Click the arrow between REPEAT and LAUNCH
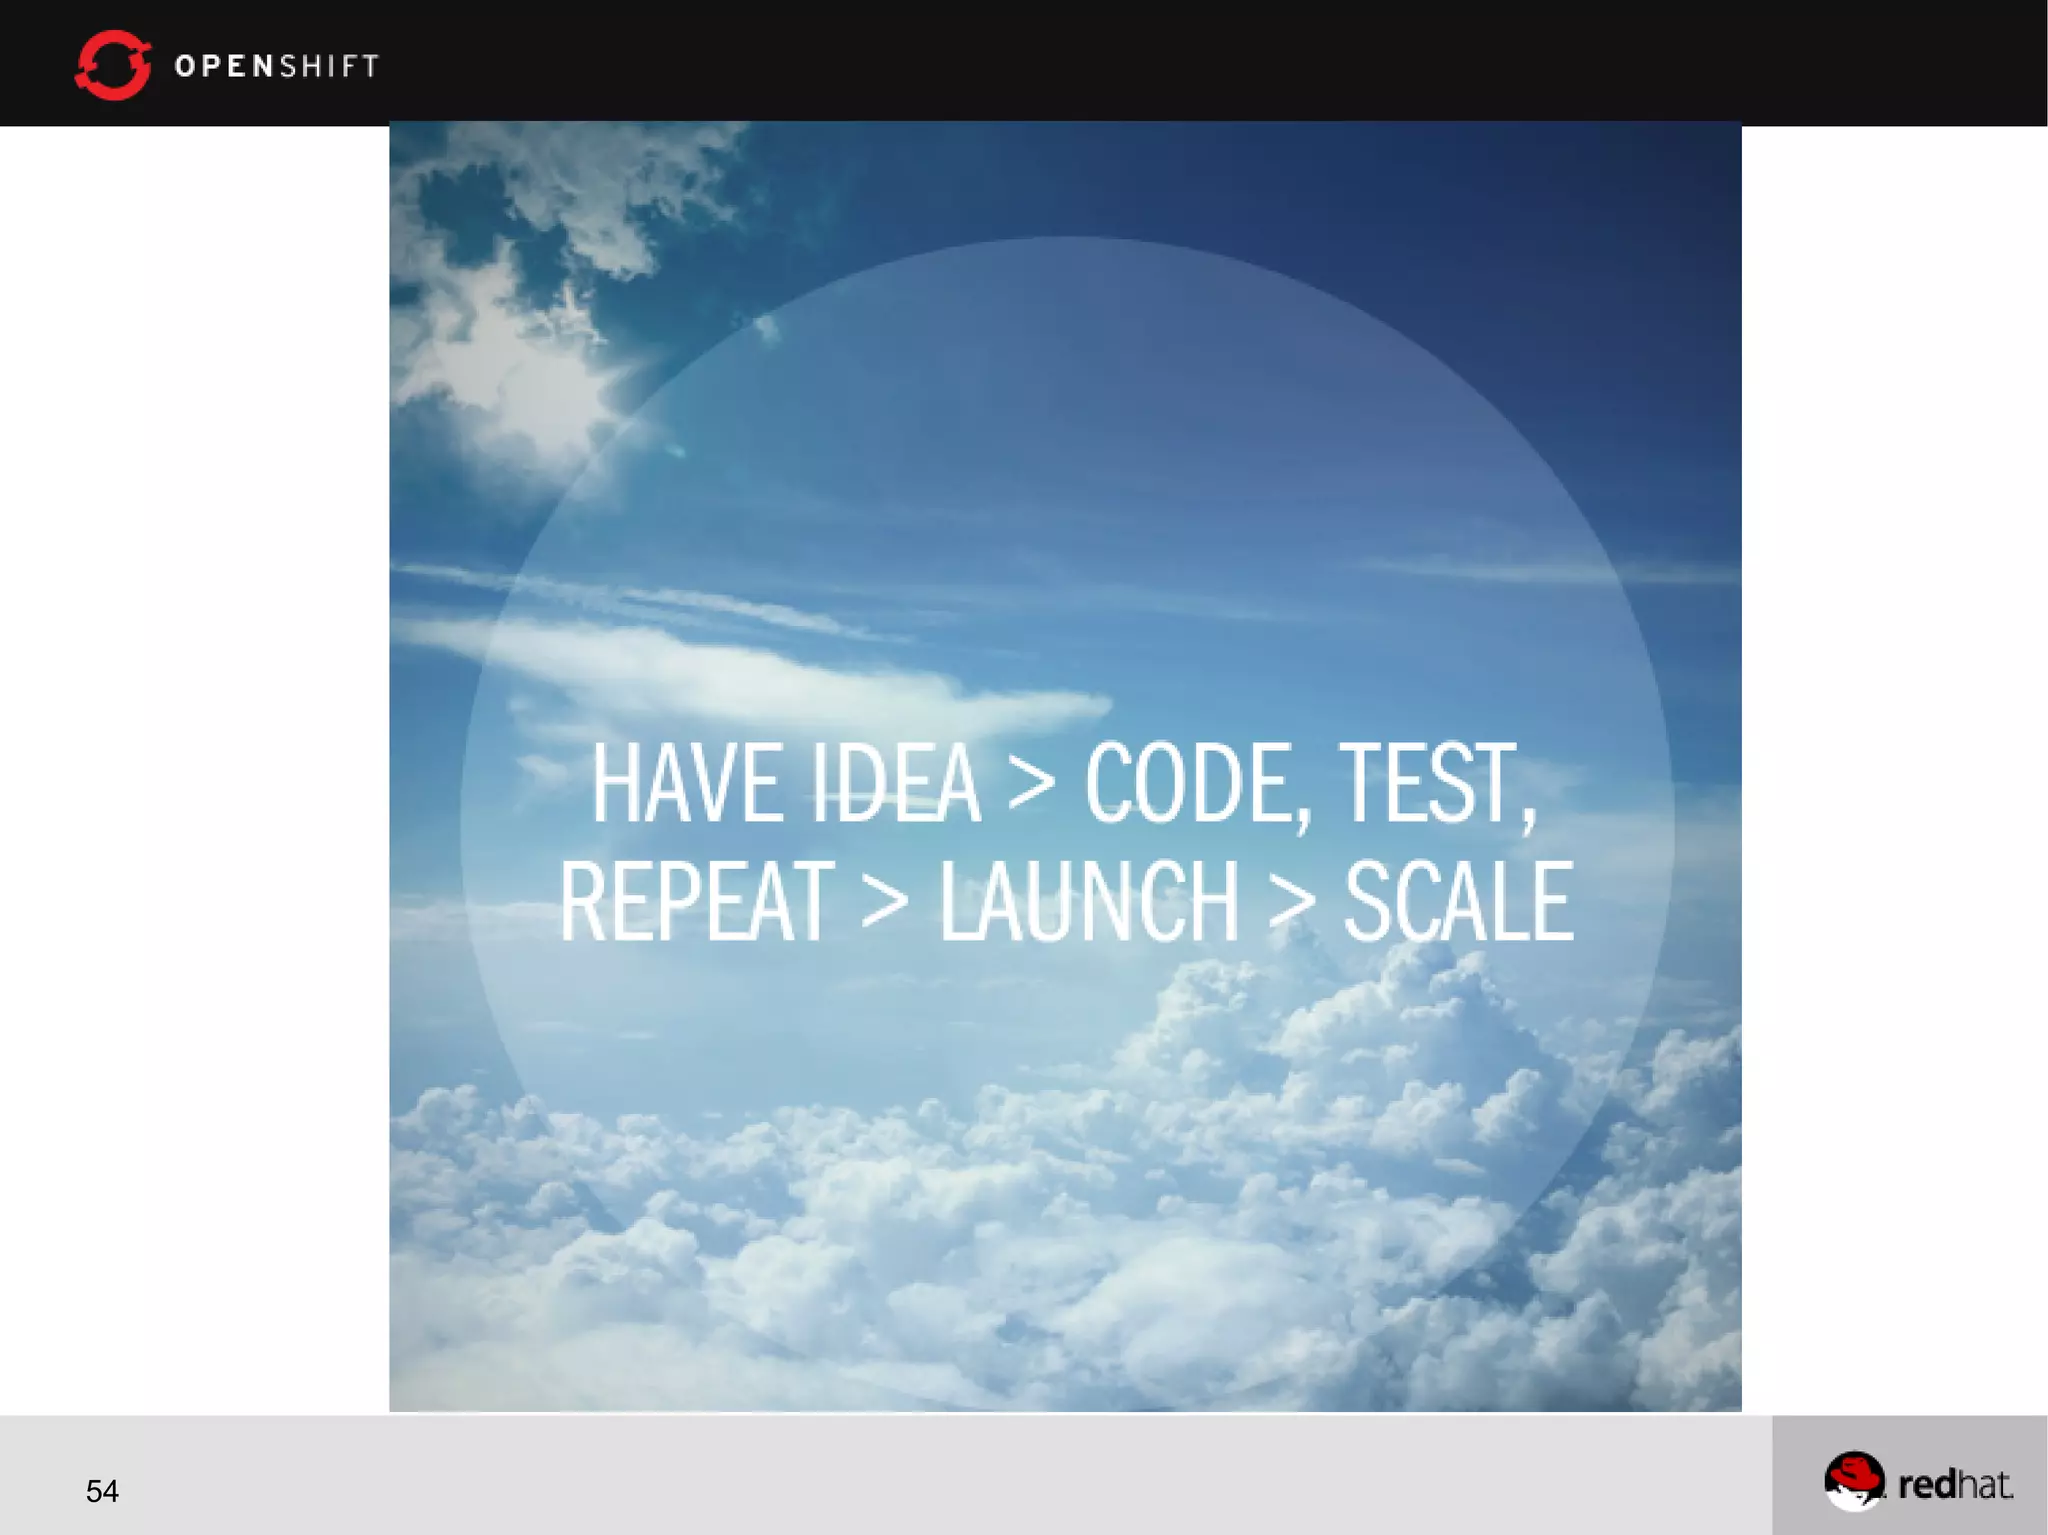This screenshot has height=1535, width=2048. coord(885,902)
